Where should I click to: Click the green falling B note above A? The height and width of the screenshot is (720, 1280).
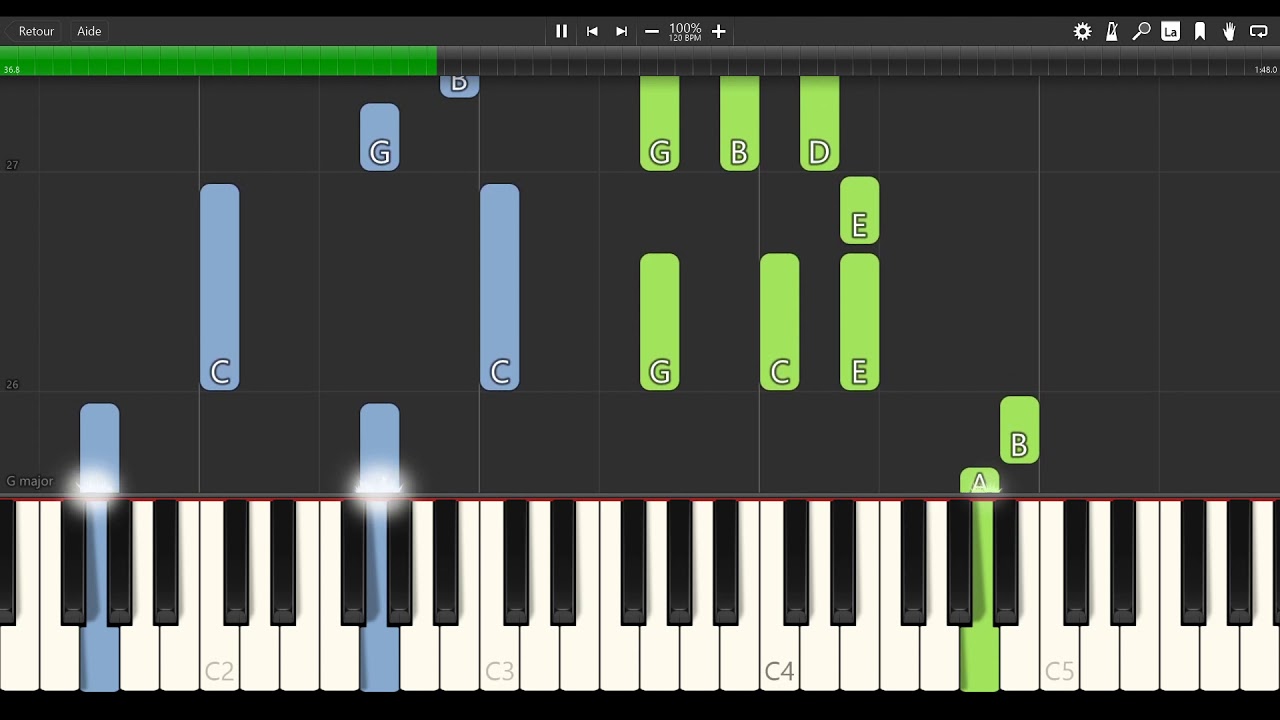click(x=1019, y=430)
